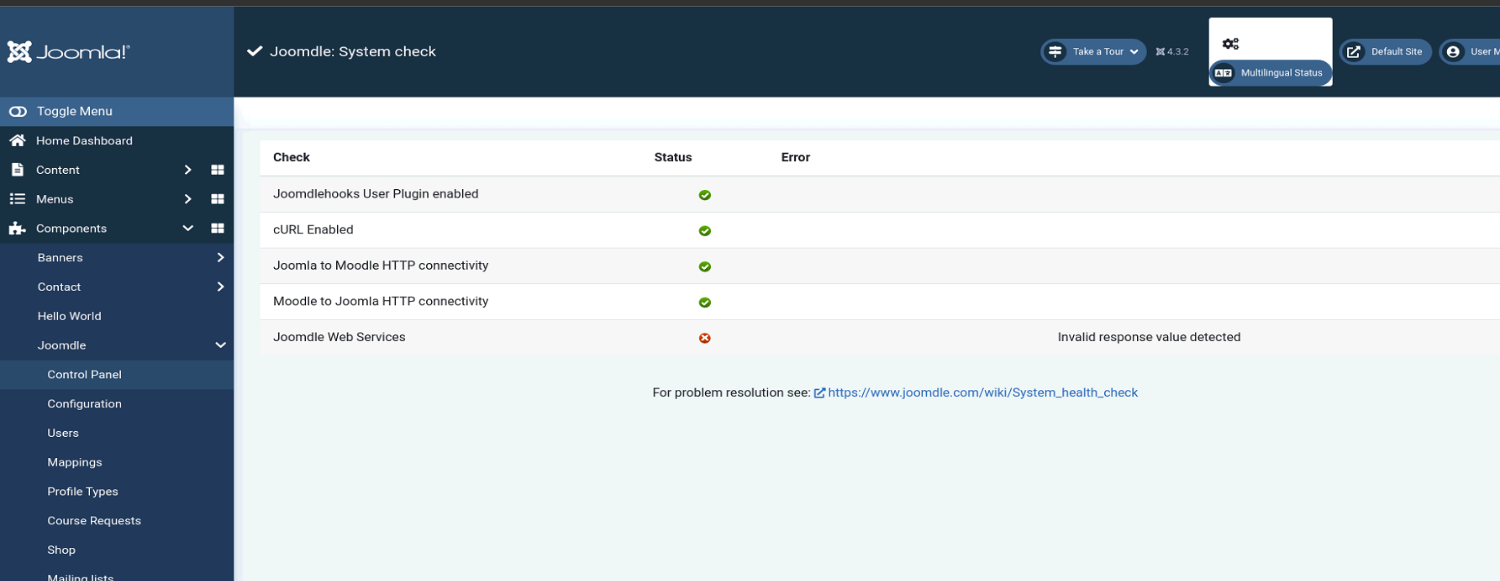Viewport: 1500px width, 581px height.
Task: Select Mappings in Joomdle menu
Action: coord(74,462)
